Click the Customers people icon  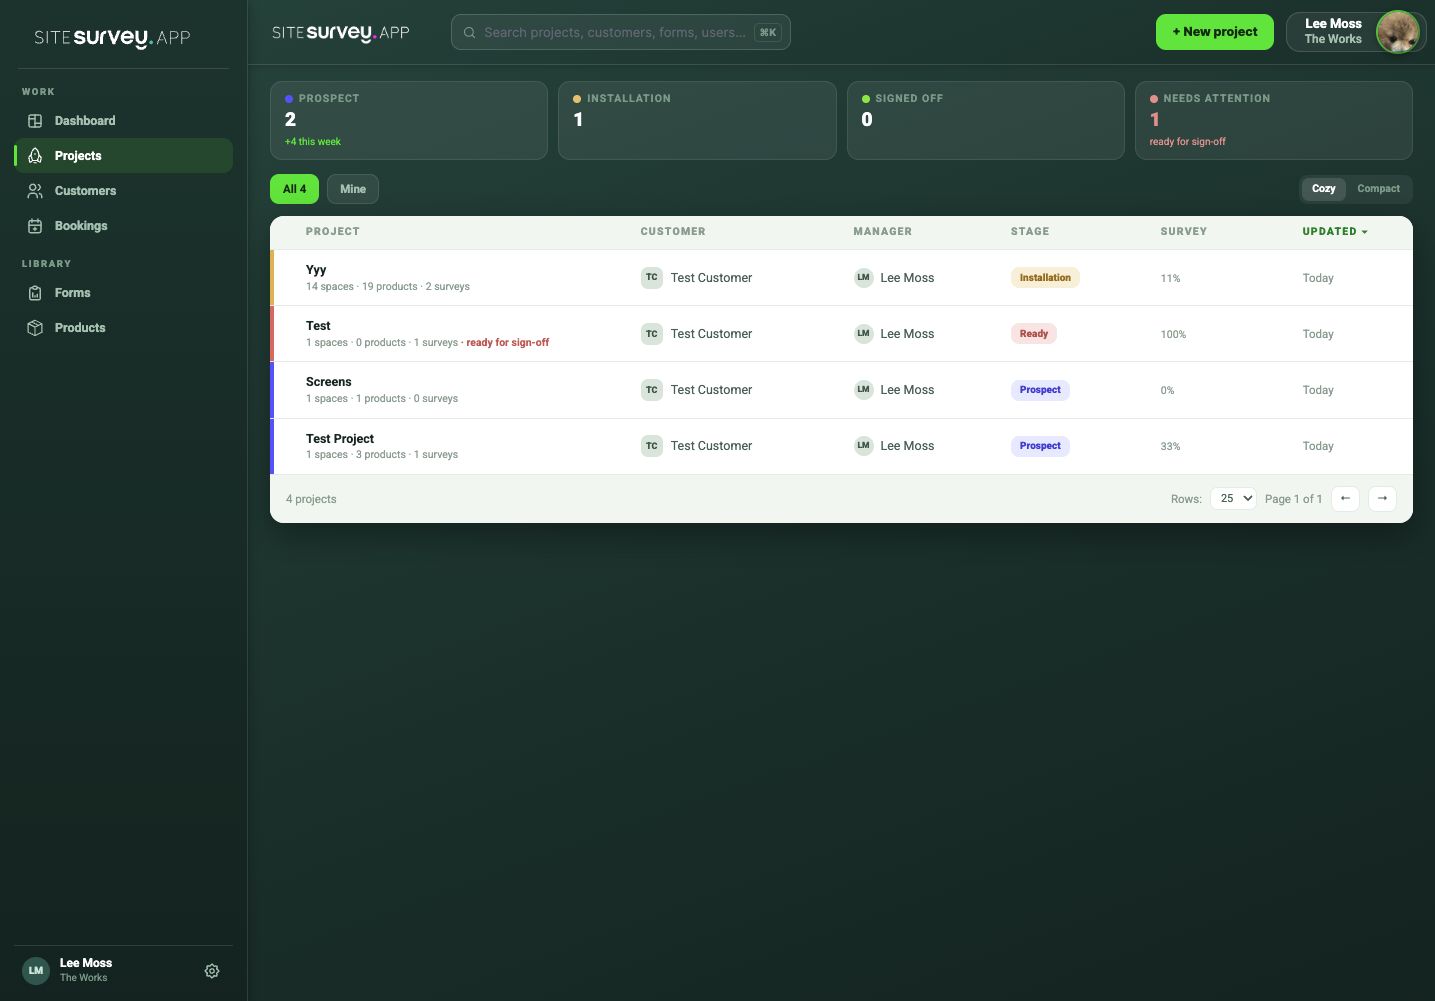[x=35, y=191]
